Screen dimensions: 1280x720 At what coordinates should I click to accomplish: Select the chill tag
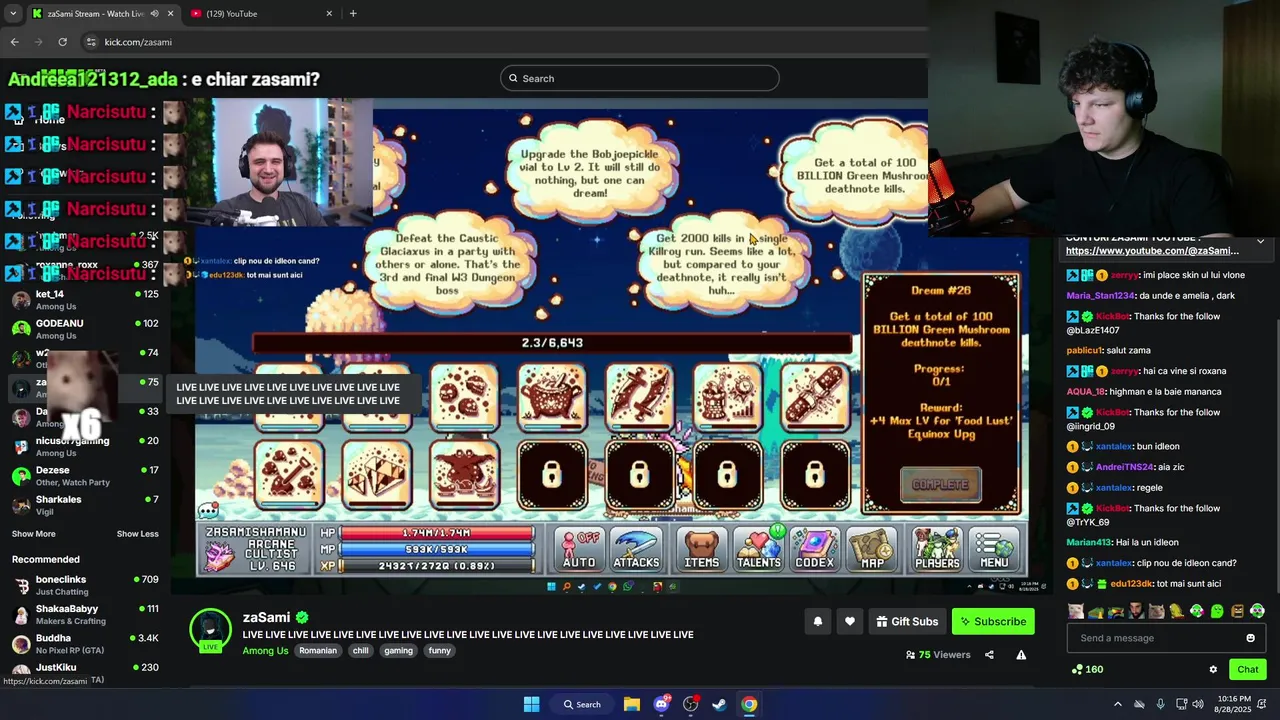click(361, 650)
